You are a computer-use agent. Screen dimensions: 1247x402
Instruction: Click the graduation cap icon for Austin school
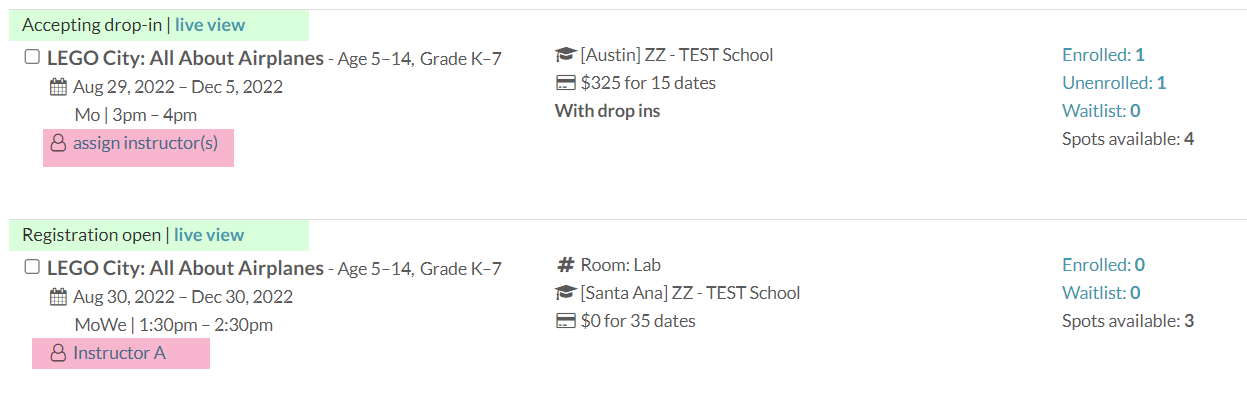pos(565,55)
